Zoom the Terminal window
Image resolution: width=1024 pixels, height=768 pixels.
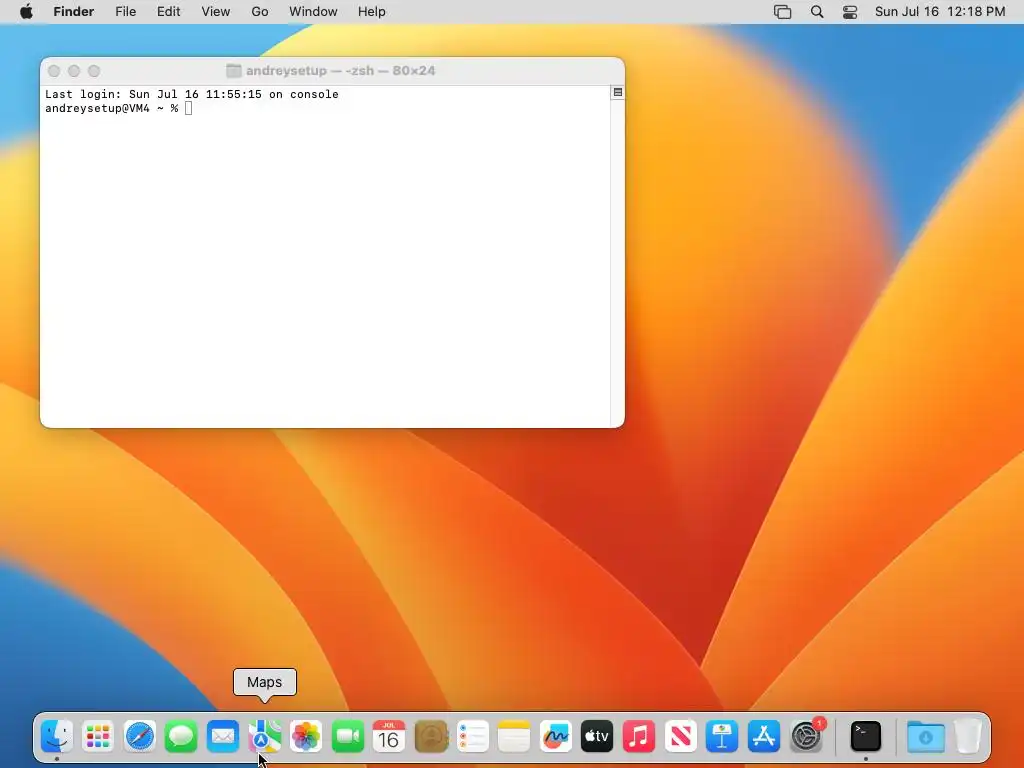tap(94, 71)
